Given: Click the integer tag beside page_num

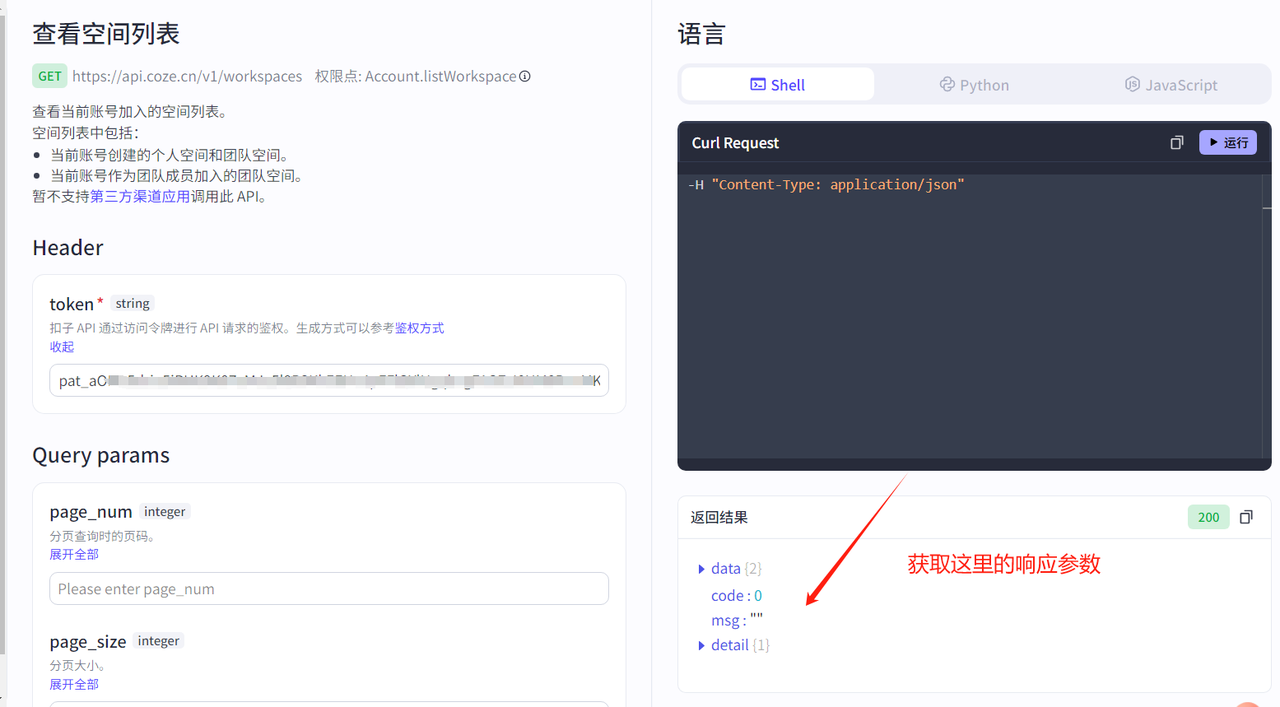Looking at the screenshot, I should (x=165, y=511).
